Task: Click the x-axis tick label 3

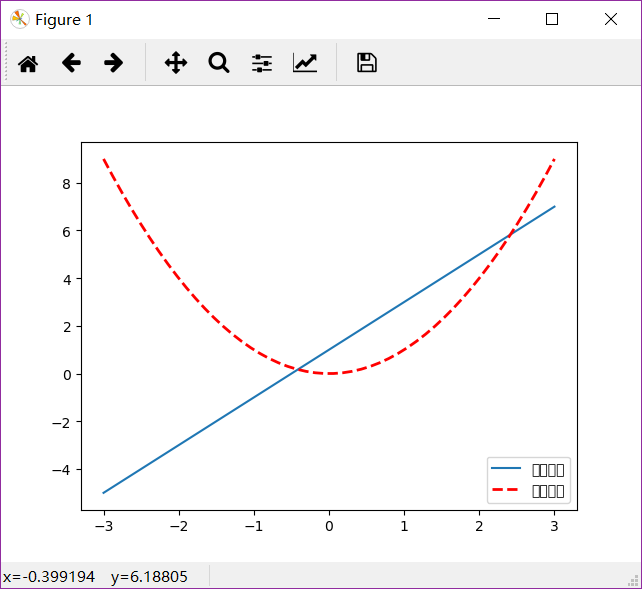Action: [554, 526]
